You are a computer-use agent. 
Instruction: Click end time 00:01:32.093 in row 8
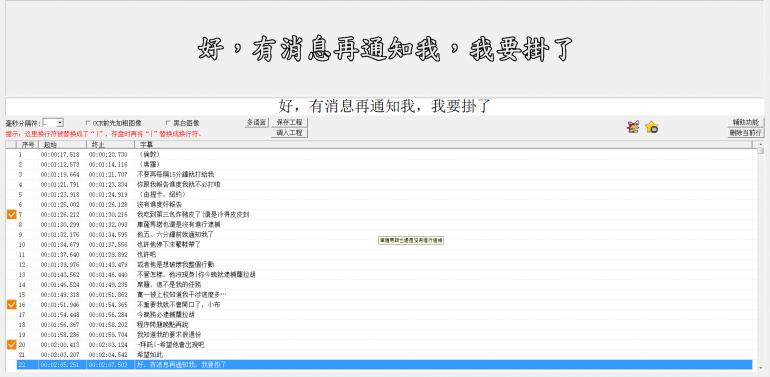[x=108, y=224]
